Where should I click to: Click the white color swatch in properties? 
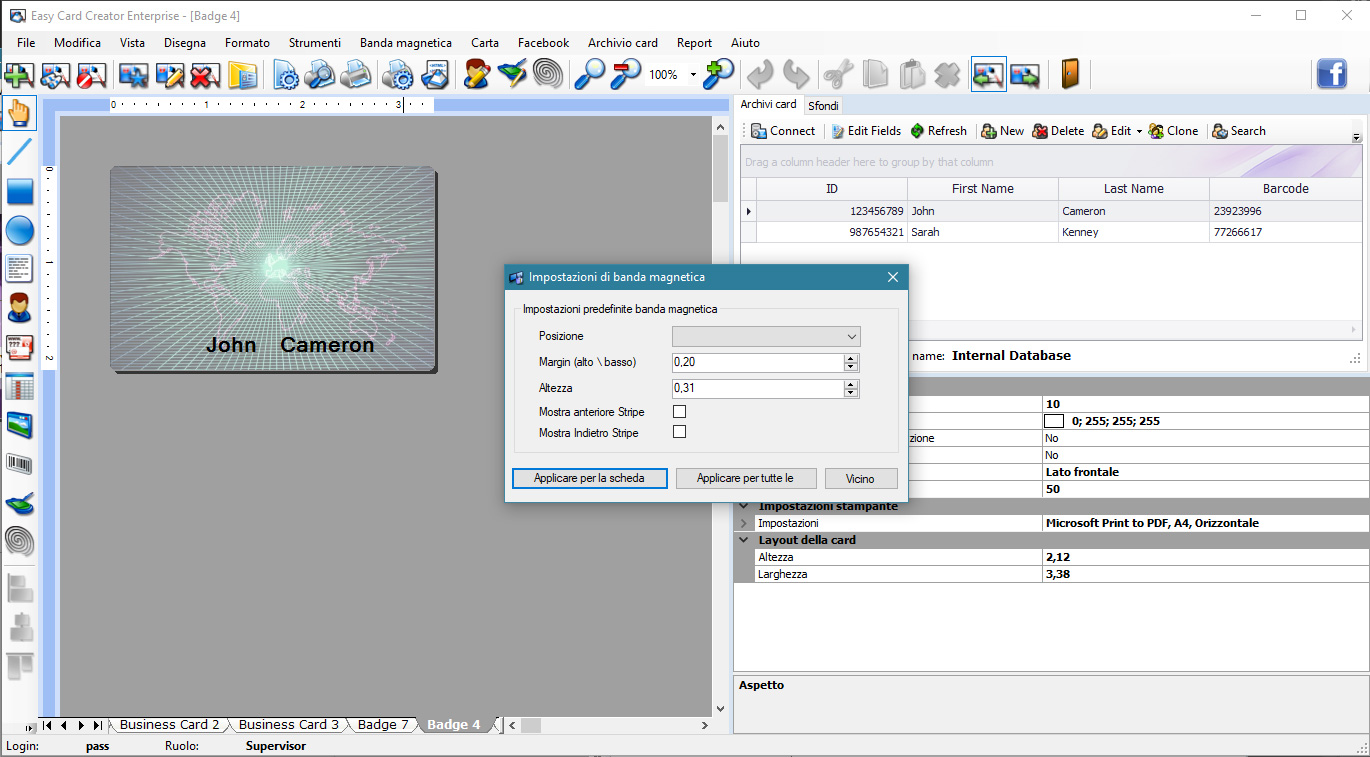[x=1053, y=421]
